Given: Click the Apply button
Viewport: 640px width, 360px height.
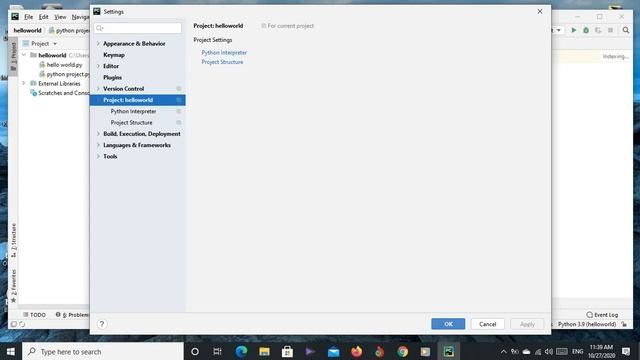Looking at the screenshot, I should [527, 324].
